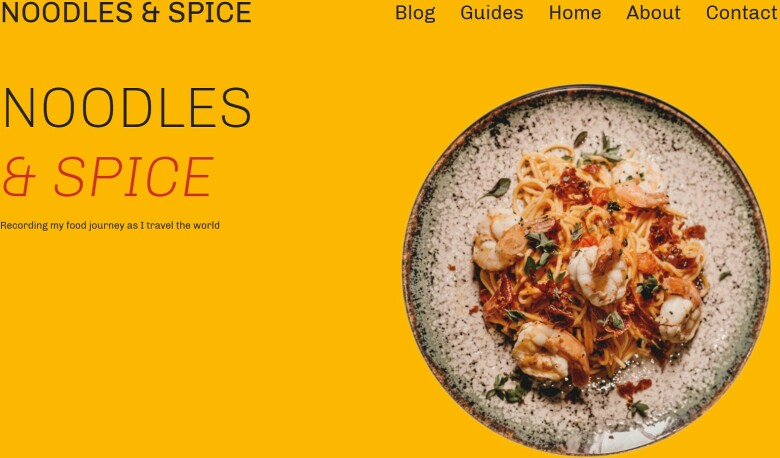Click the red italic SPICE hero word
The height and width of the screenshot is (458, 780).
134,177
